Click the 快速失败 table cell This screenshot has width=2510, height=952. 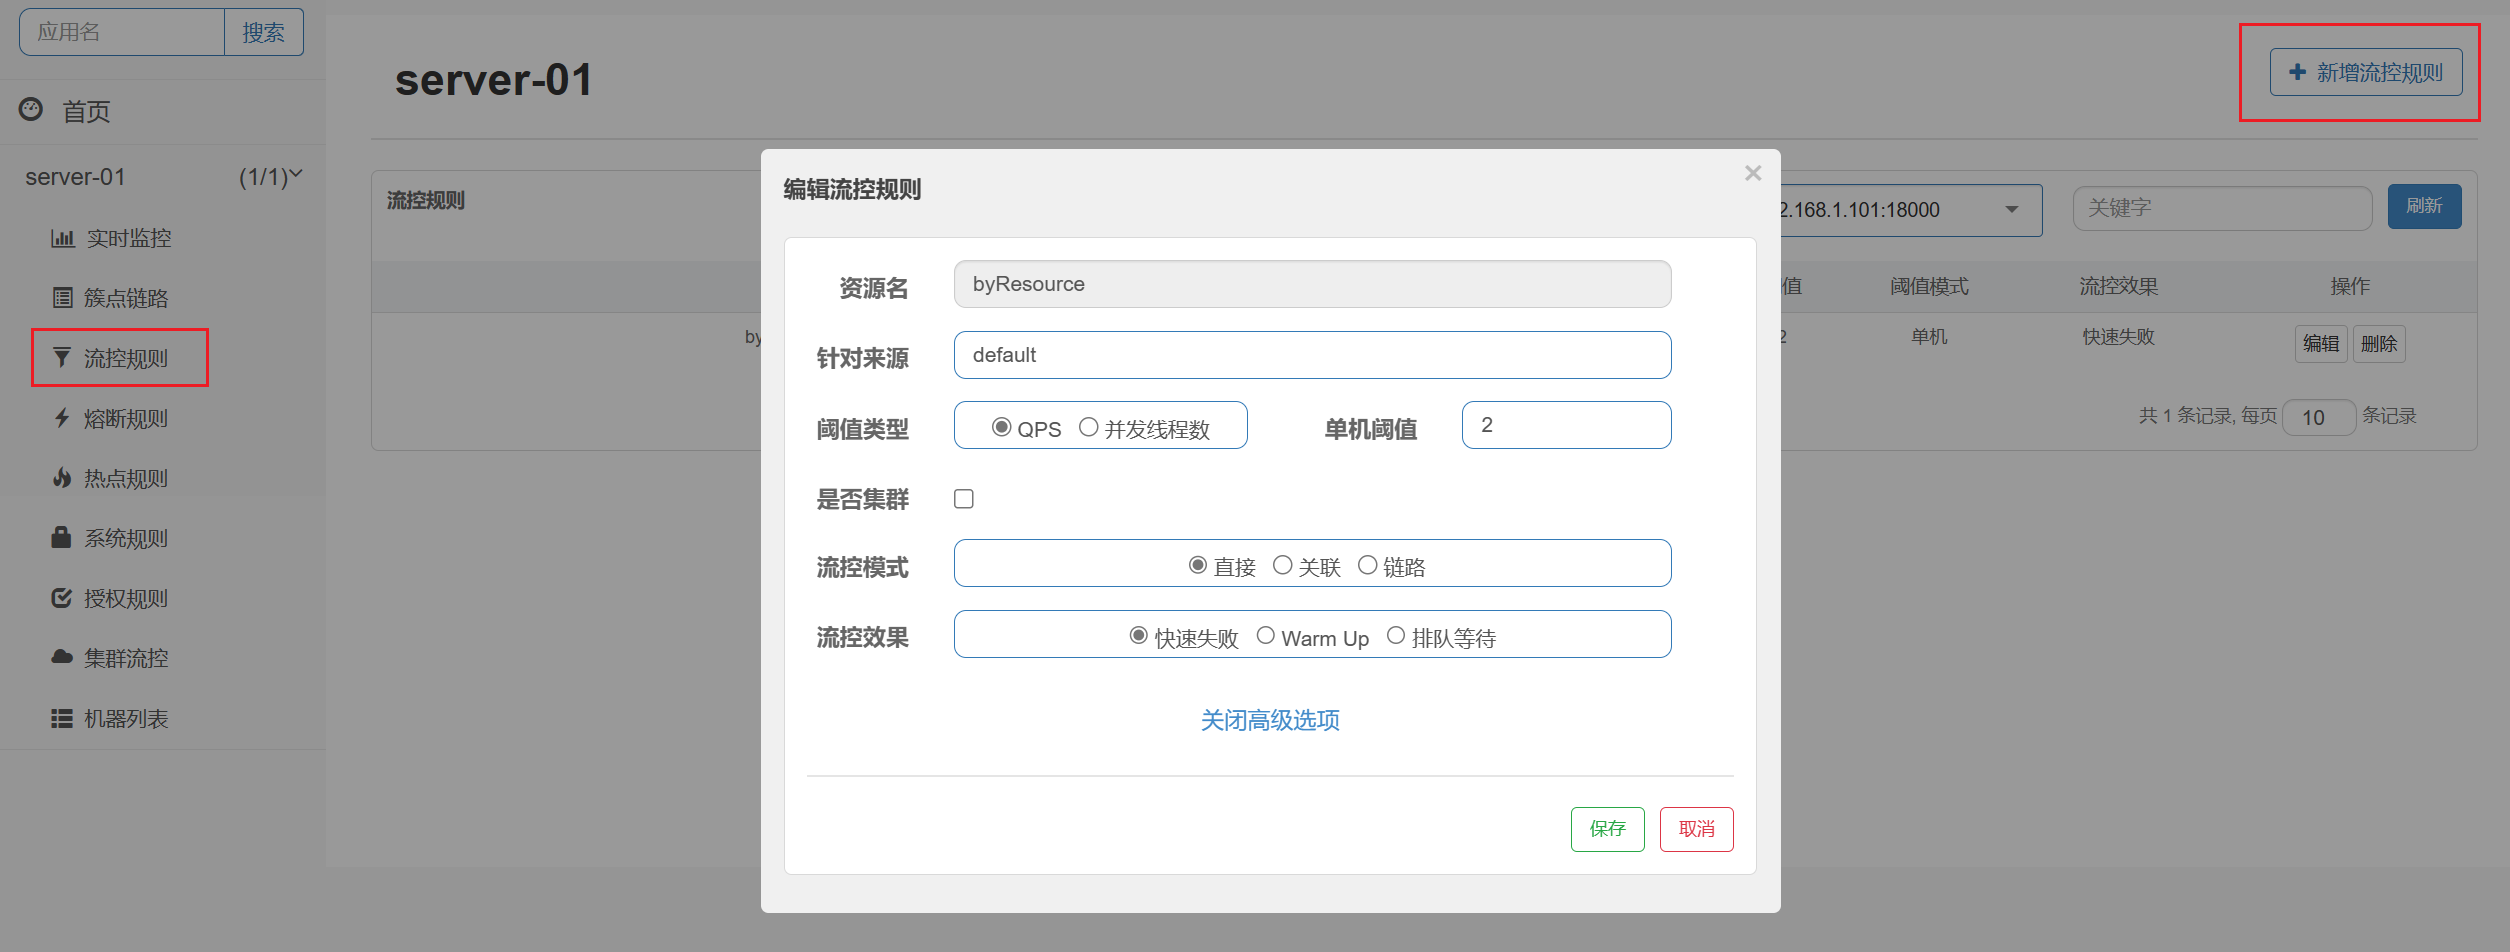click(x=2118, y=337)
